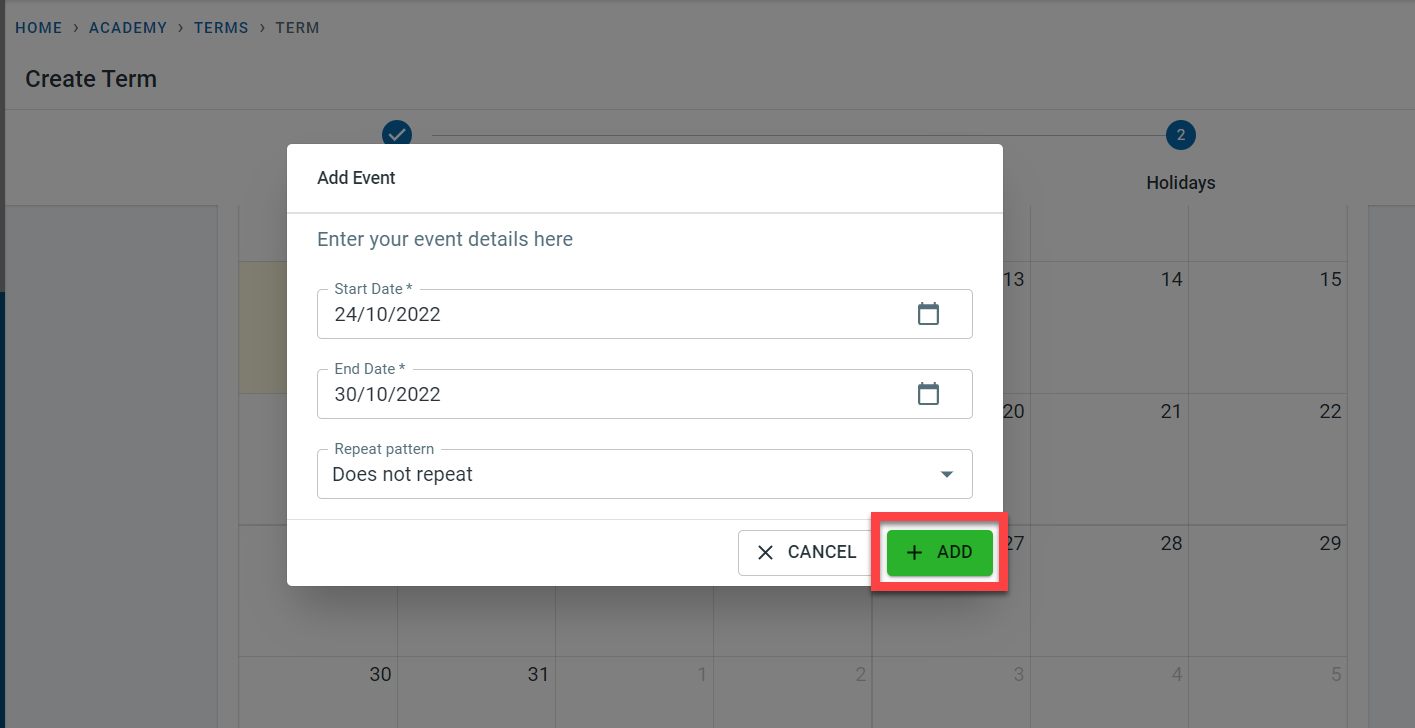This screenshot has height=728, width=1415.
Task: Go to Home breadcrumb
Action: (39, 28)
